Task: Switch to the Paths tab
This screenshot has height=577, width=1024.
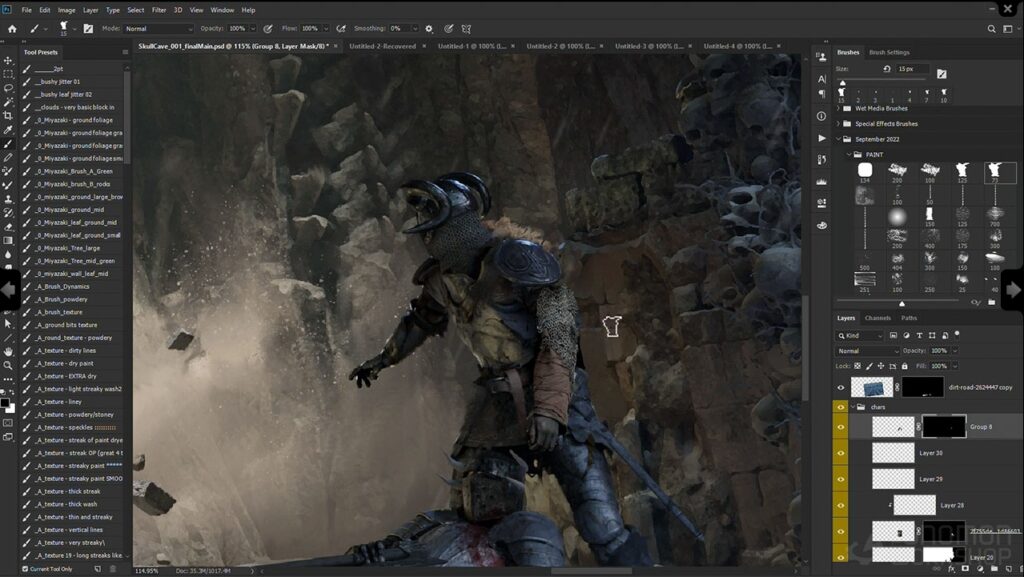Action: [x=908, y=319]
